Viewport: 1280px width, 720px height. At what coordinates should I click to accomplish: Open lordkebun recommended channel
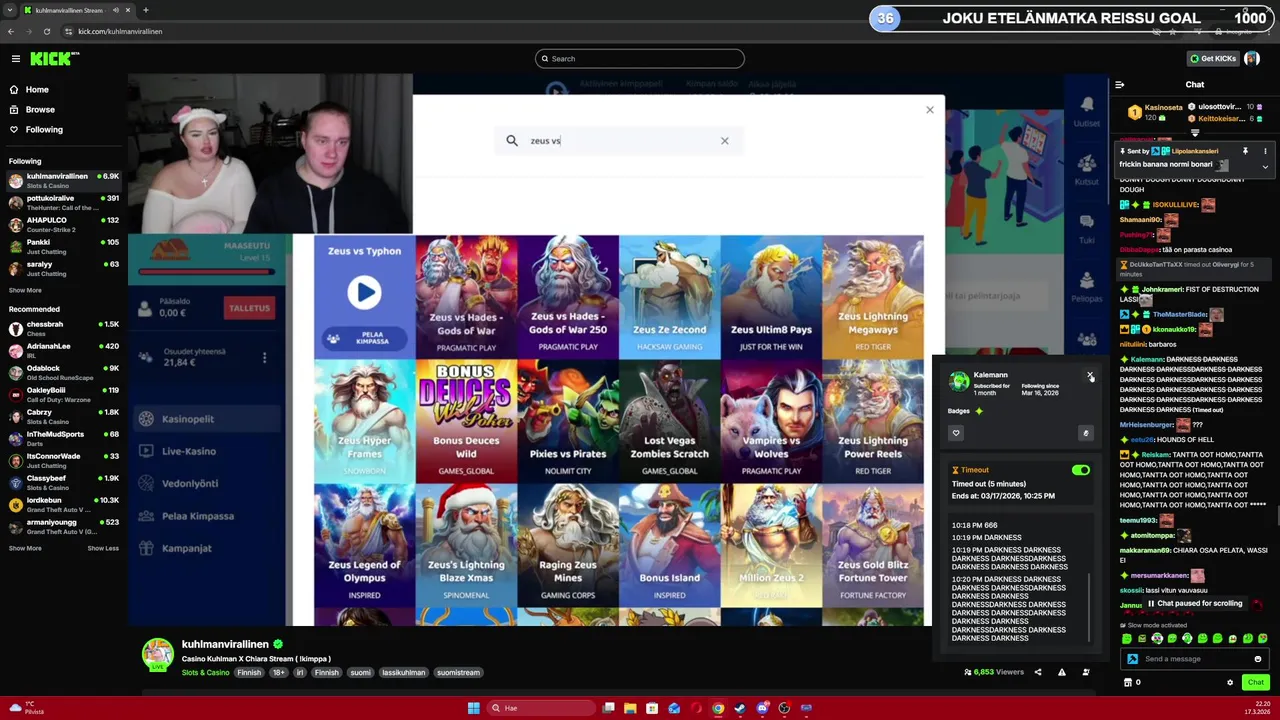tap(64, 505)
